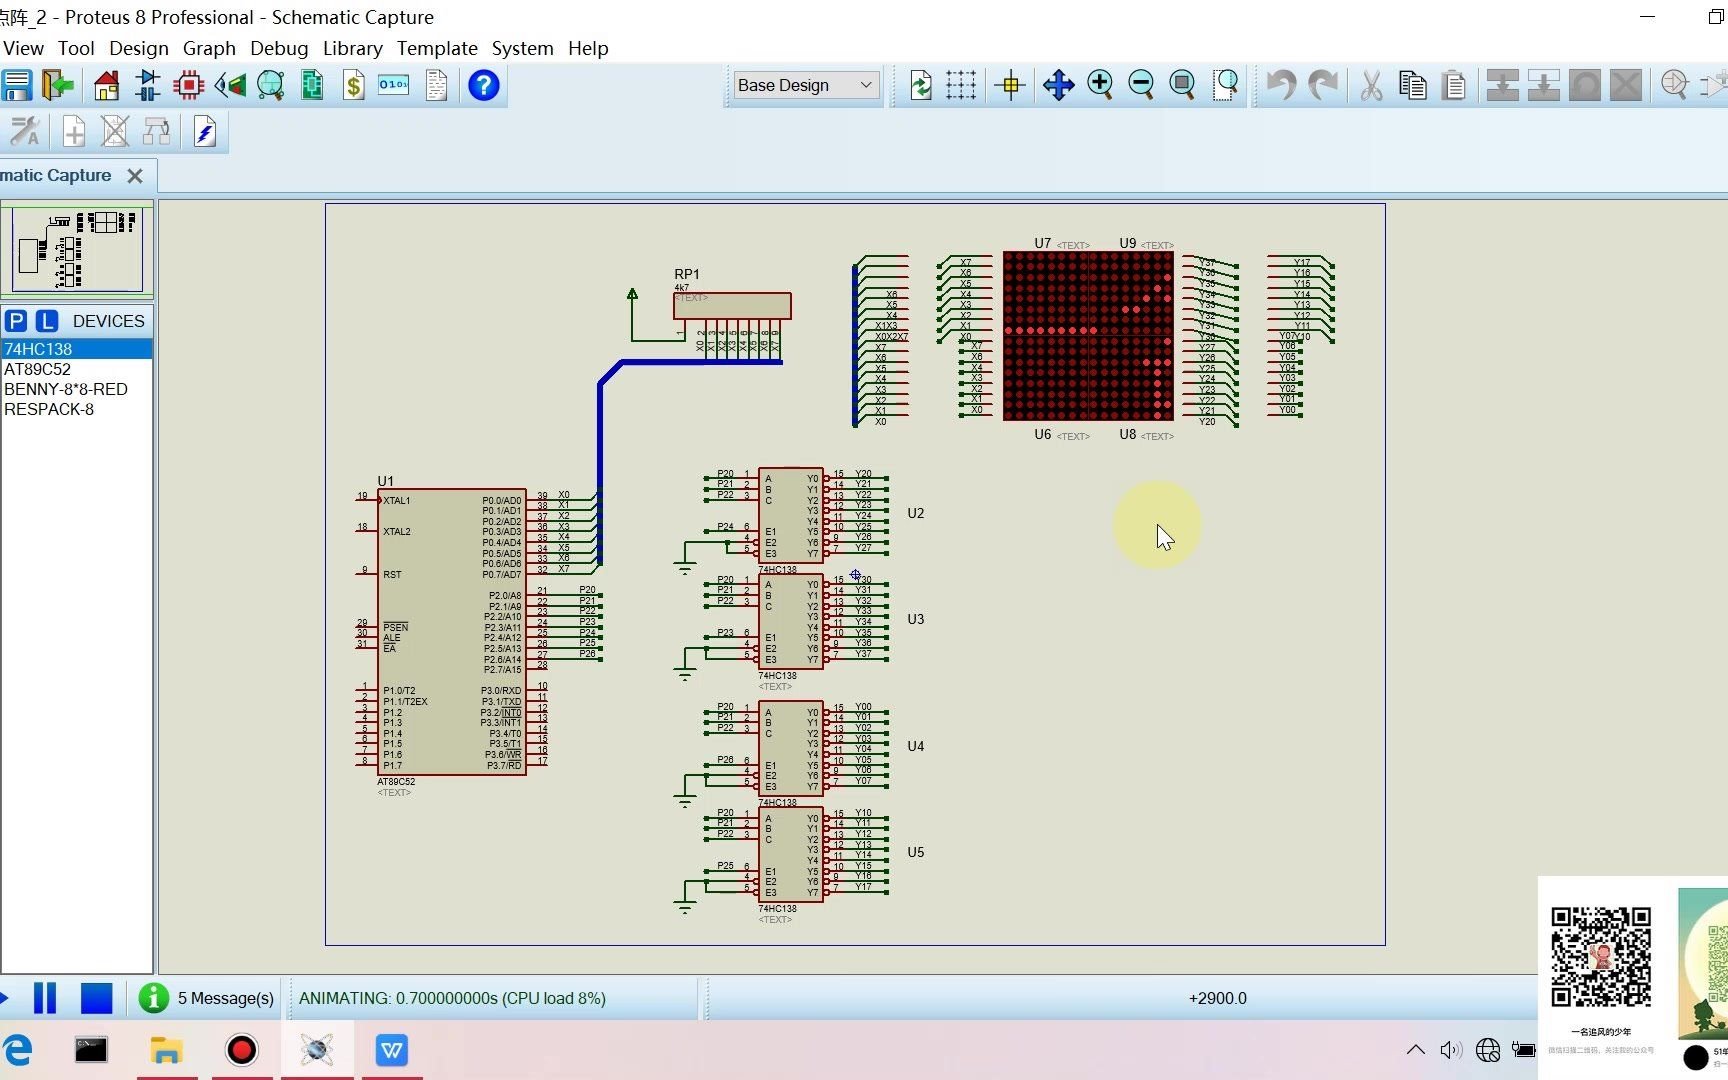The height and width of the screenshot is (1080, 1728).
Task: Click the Zoom Out magnifier
Action: pos(1141,86)
